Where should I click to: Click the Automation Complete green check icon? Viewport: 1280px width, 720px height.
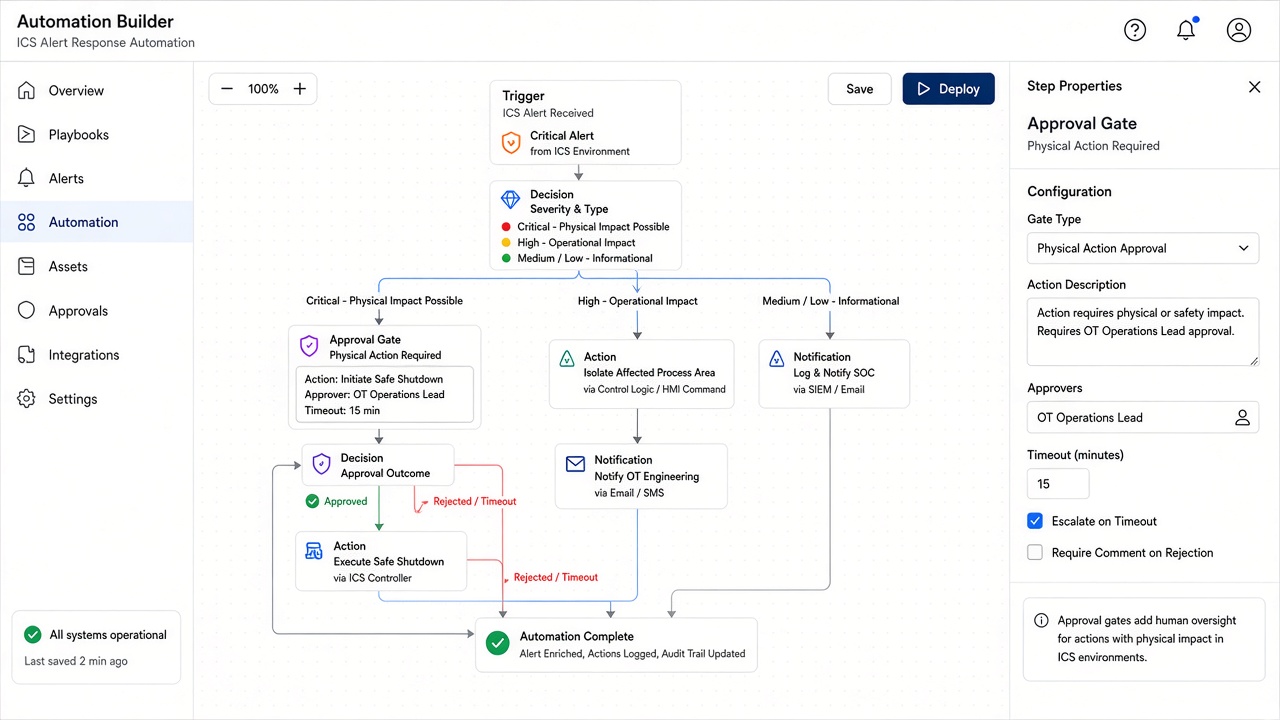[x=497, y=644]
